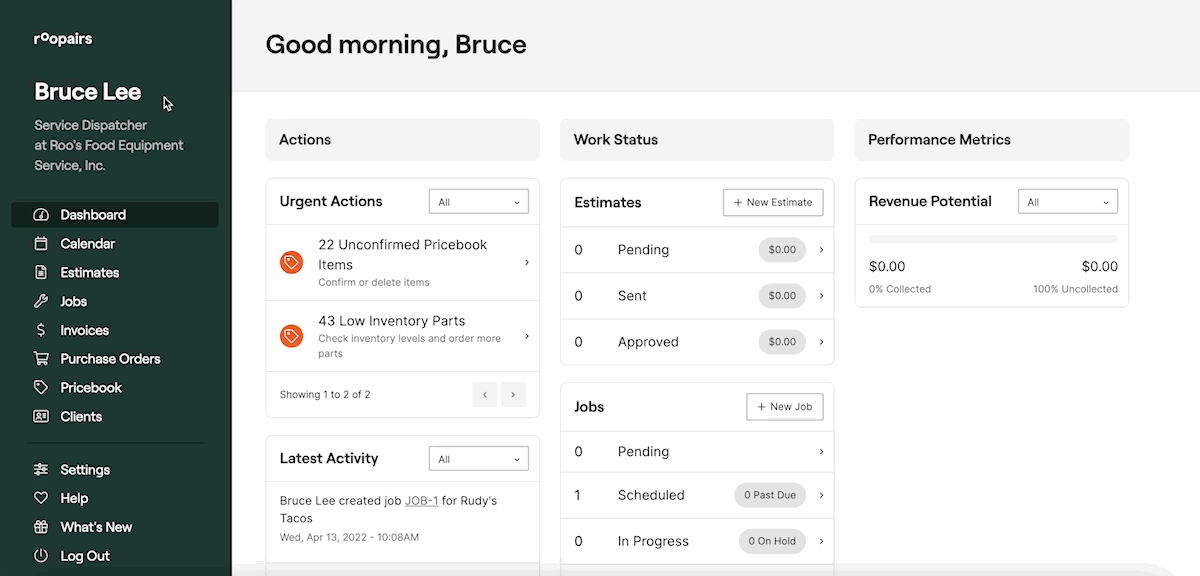Click the Purchase Orders cart icon
Image resolution: width=1200 pixels, height=576 pixels.
41,359
